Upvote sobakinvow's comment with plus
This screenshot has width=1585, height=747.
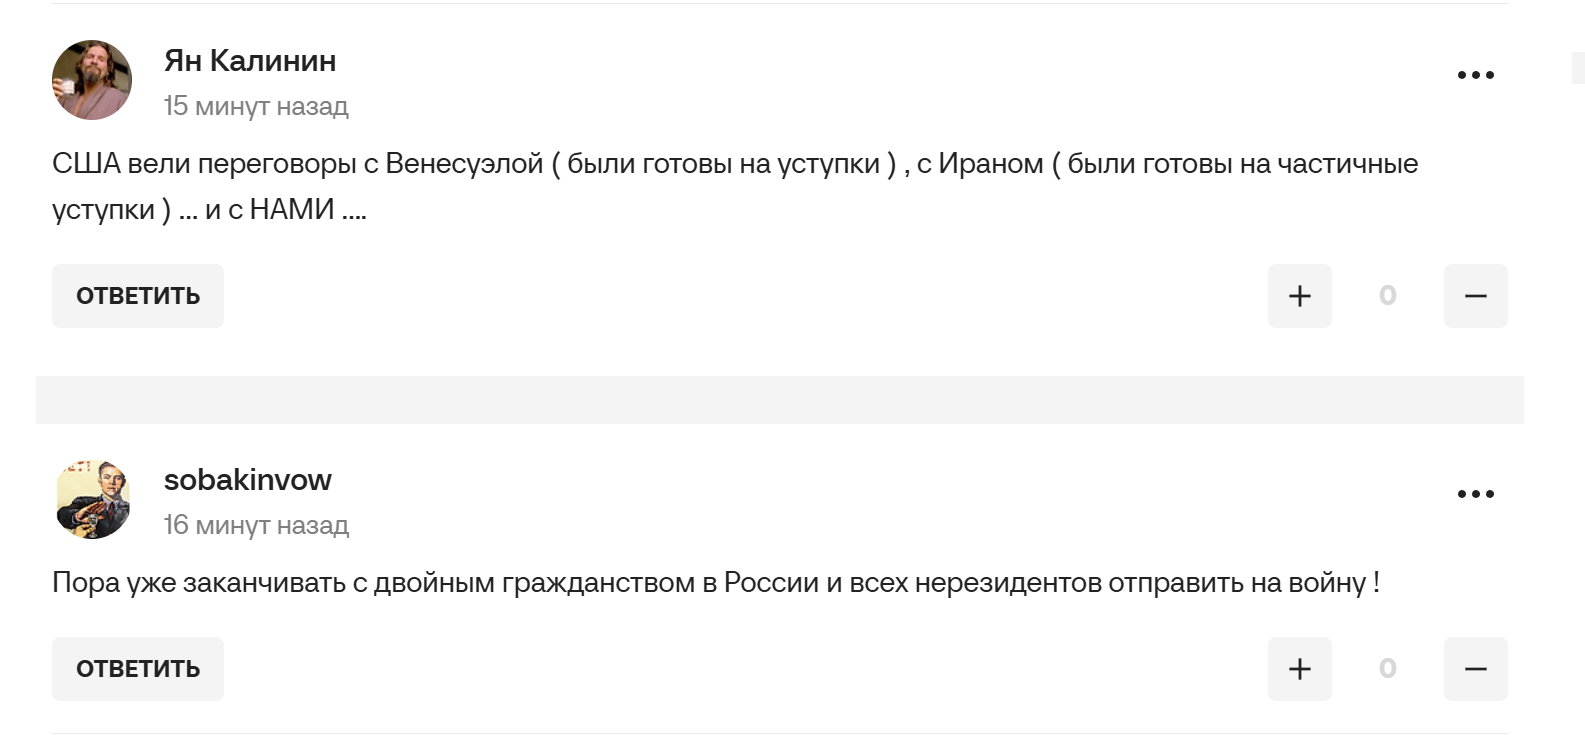tap(1299, 669)
